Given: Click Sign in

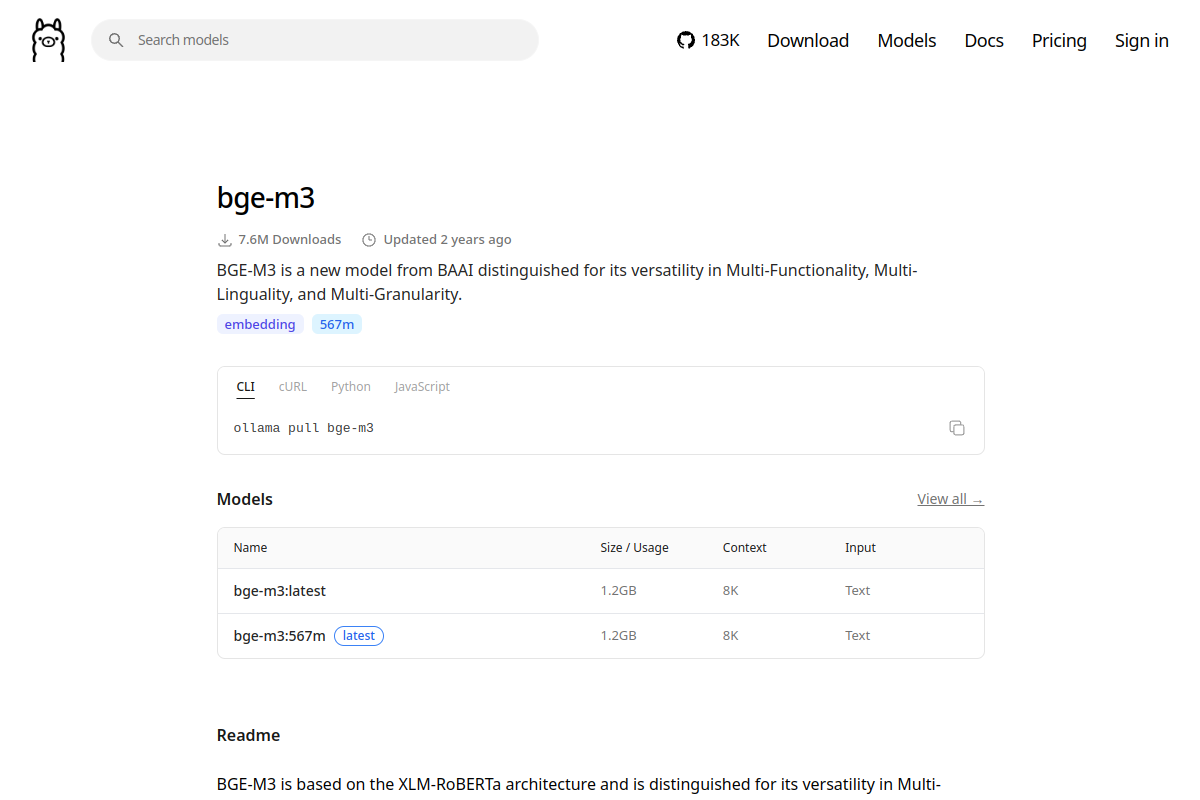Looking at the screenshot, I should click(x=1142, y=40).
